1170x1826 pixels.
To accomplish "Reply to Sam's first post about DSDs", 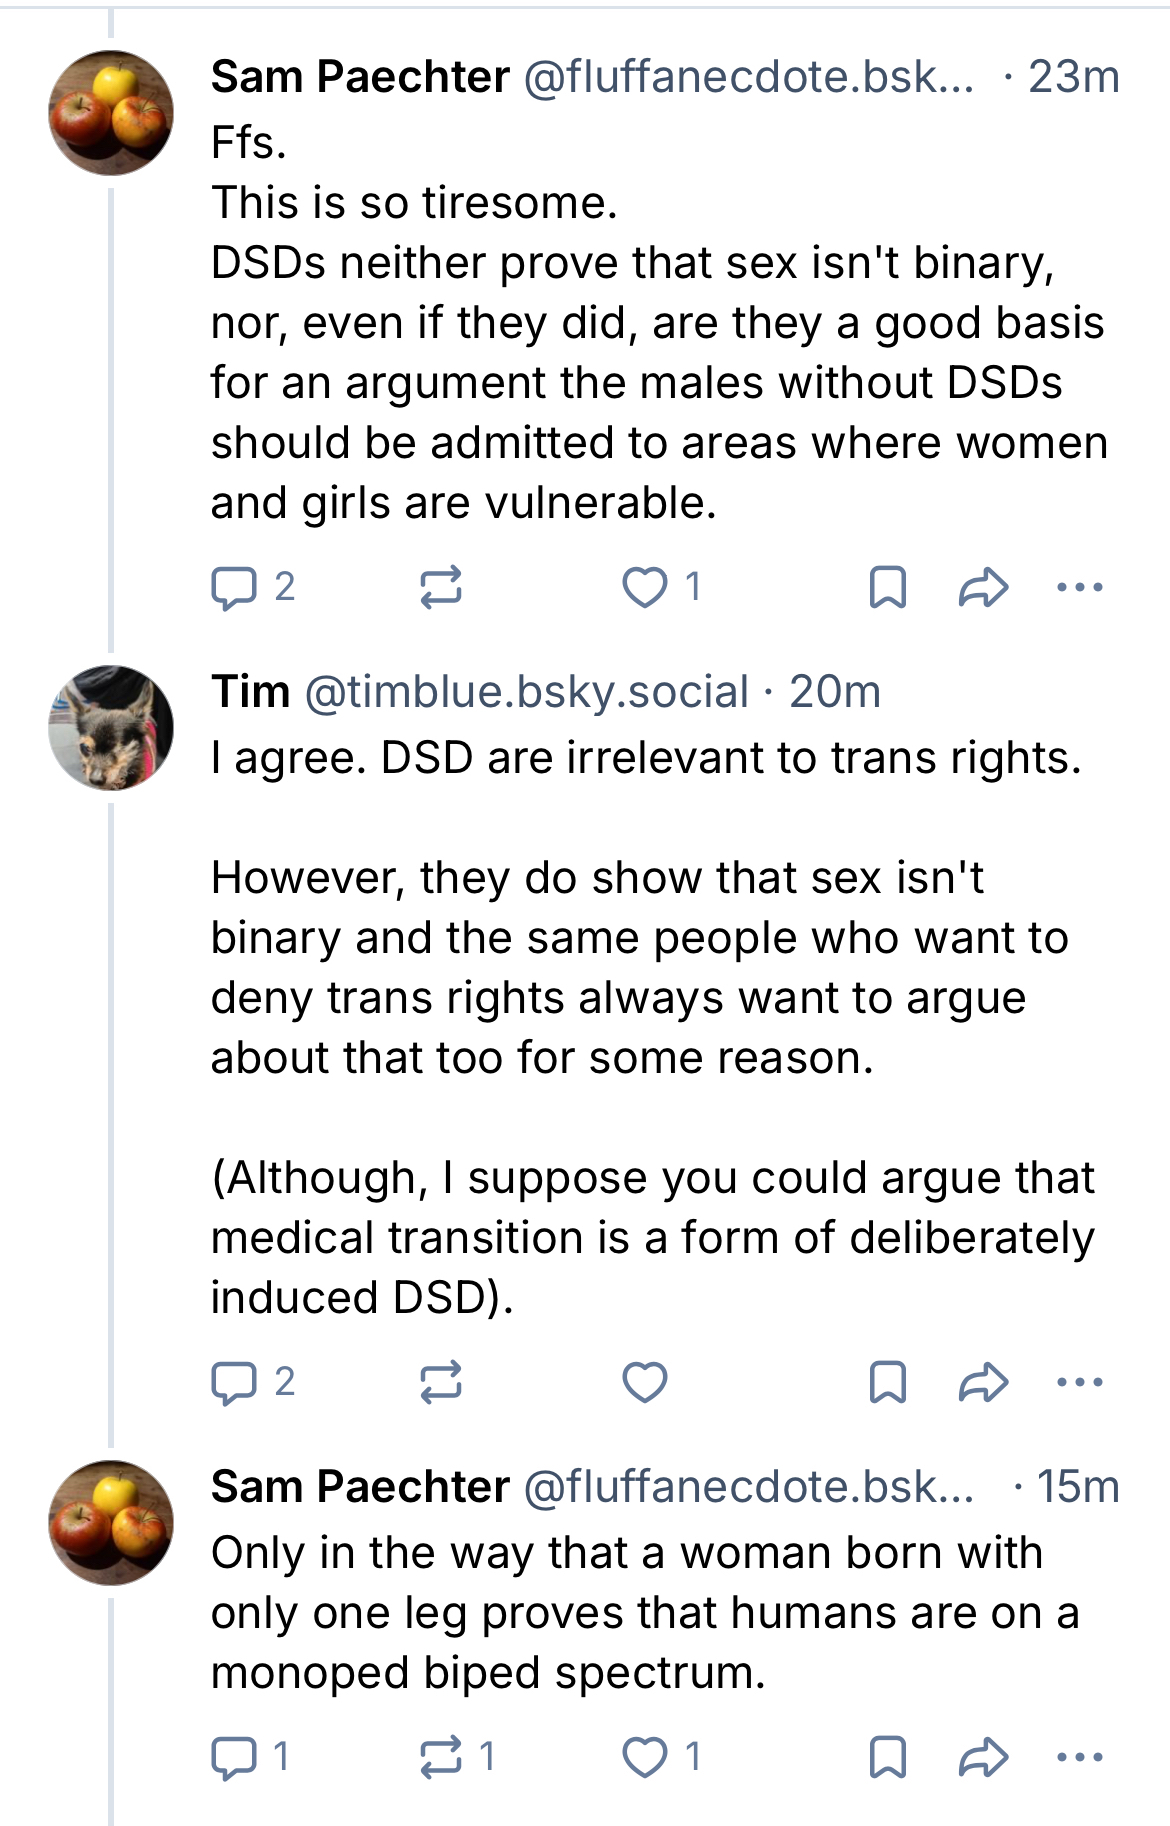I will click(234, 587).
